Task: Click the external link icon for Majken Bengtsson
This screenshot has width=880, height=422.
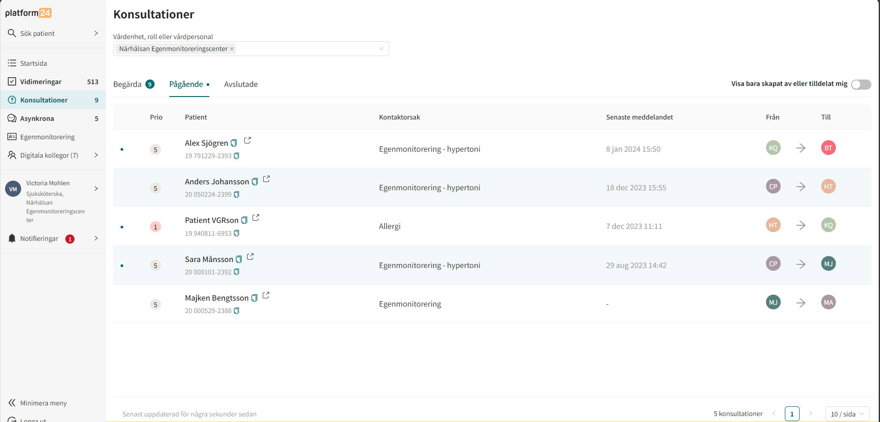Action: pyautogui.click(x=266, y=296)
